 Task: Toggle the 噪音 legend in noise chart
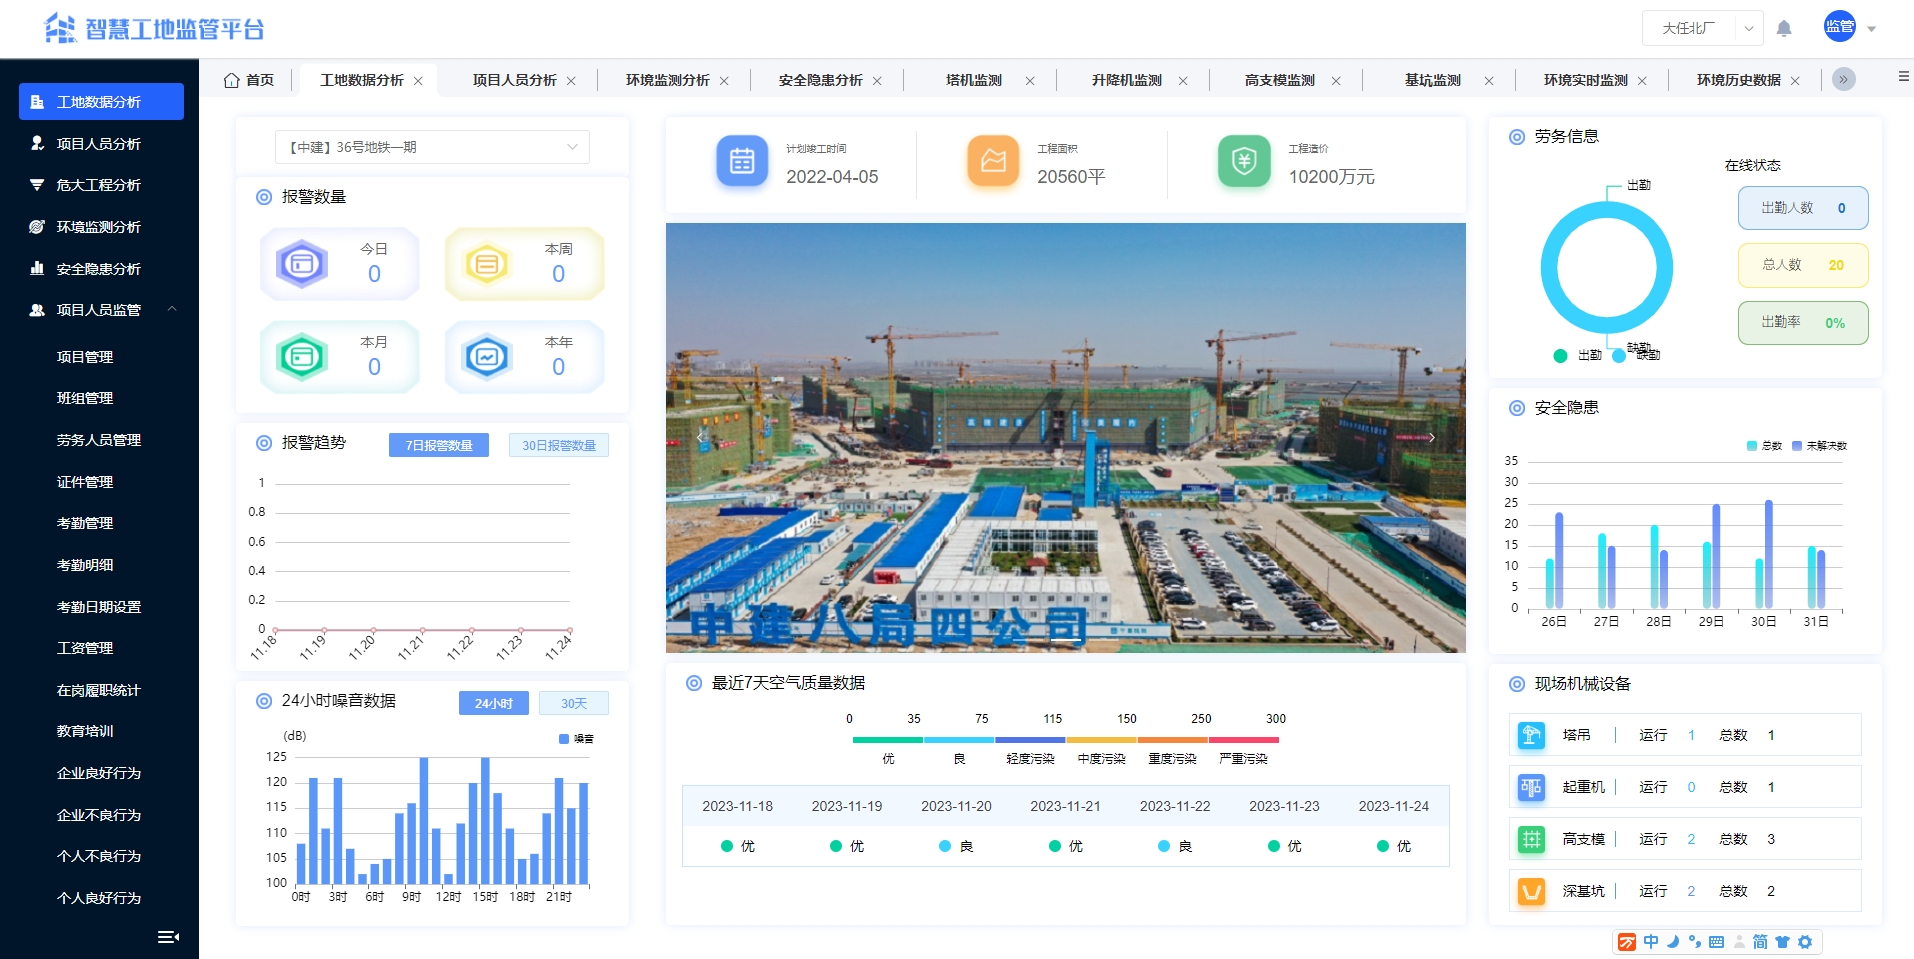pyautogui.click(x=576, y=739)
